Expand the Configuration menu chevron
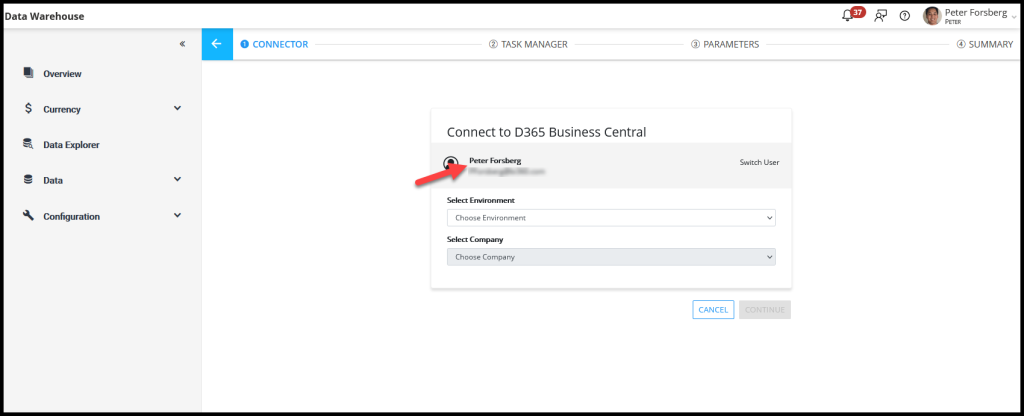 (177, 215)
